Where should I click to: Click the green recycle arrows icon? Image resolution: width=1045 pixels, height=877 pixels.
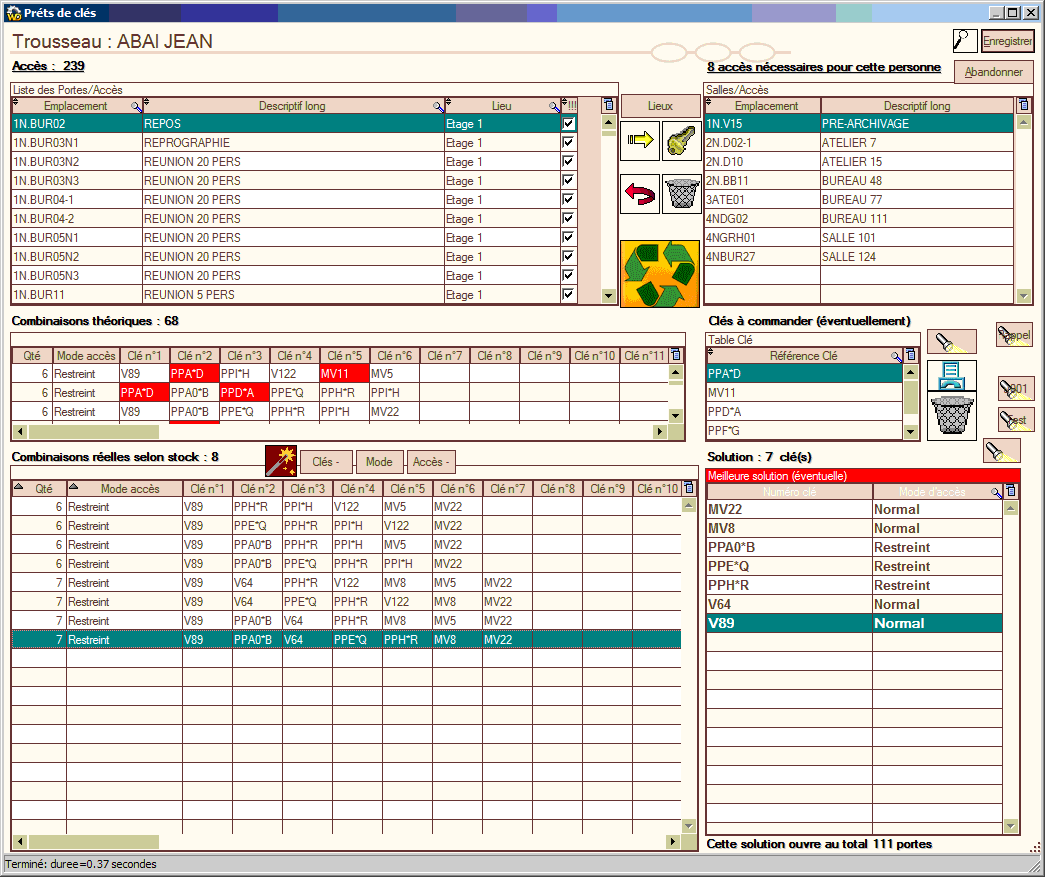(x=660, y=274)
